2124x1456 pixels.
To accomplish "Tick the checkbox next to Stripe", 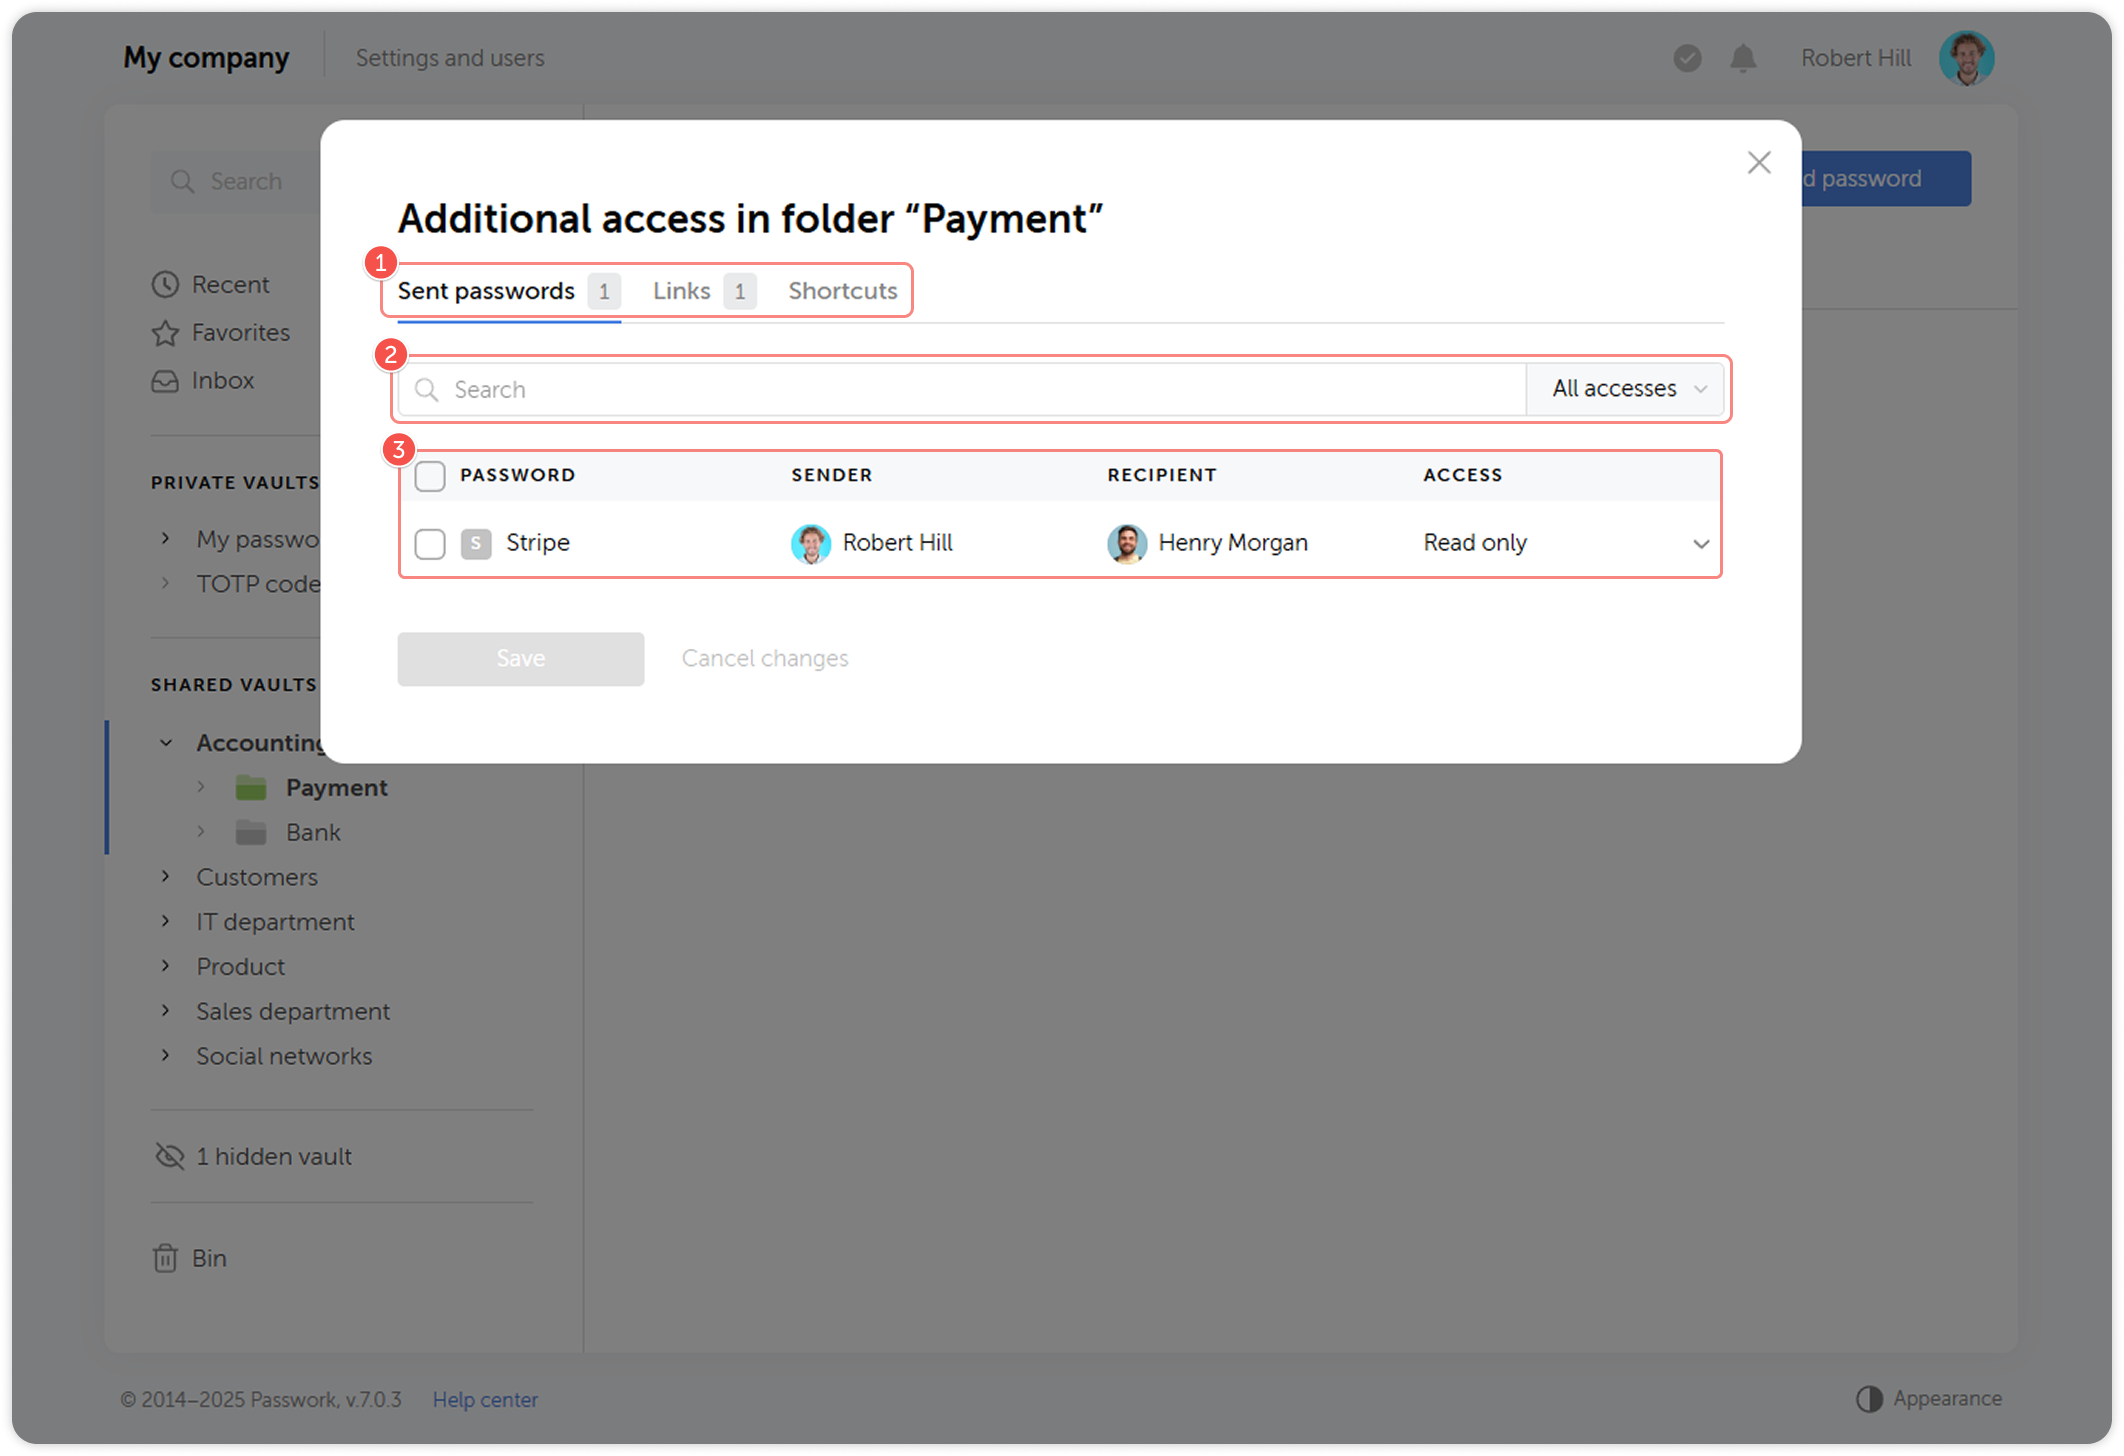I will tap(430, 543).
